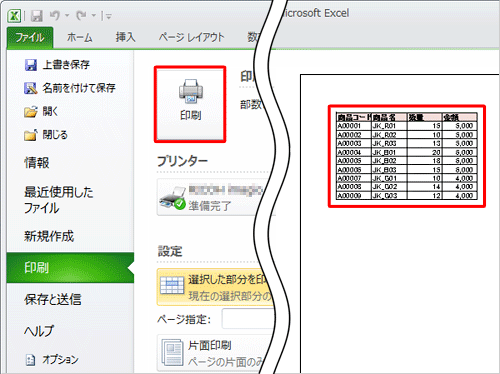Switch to the 挿入 tab

(126, 37)
